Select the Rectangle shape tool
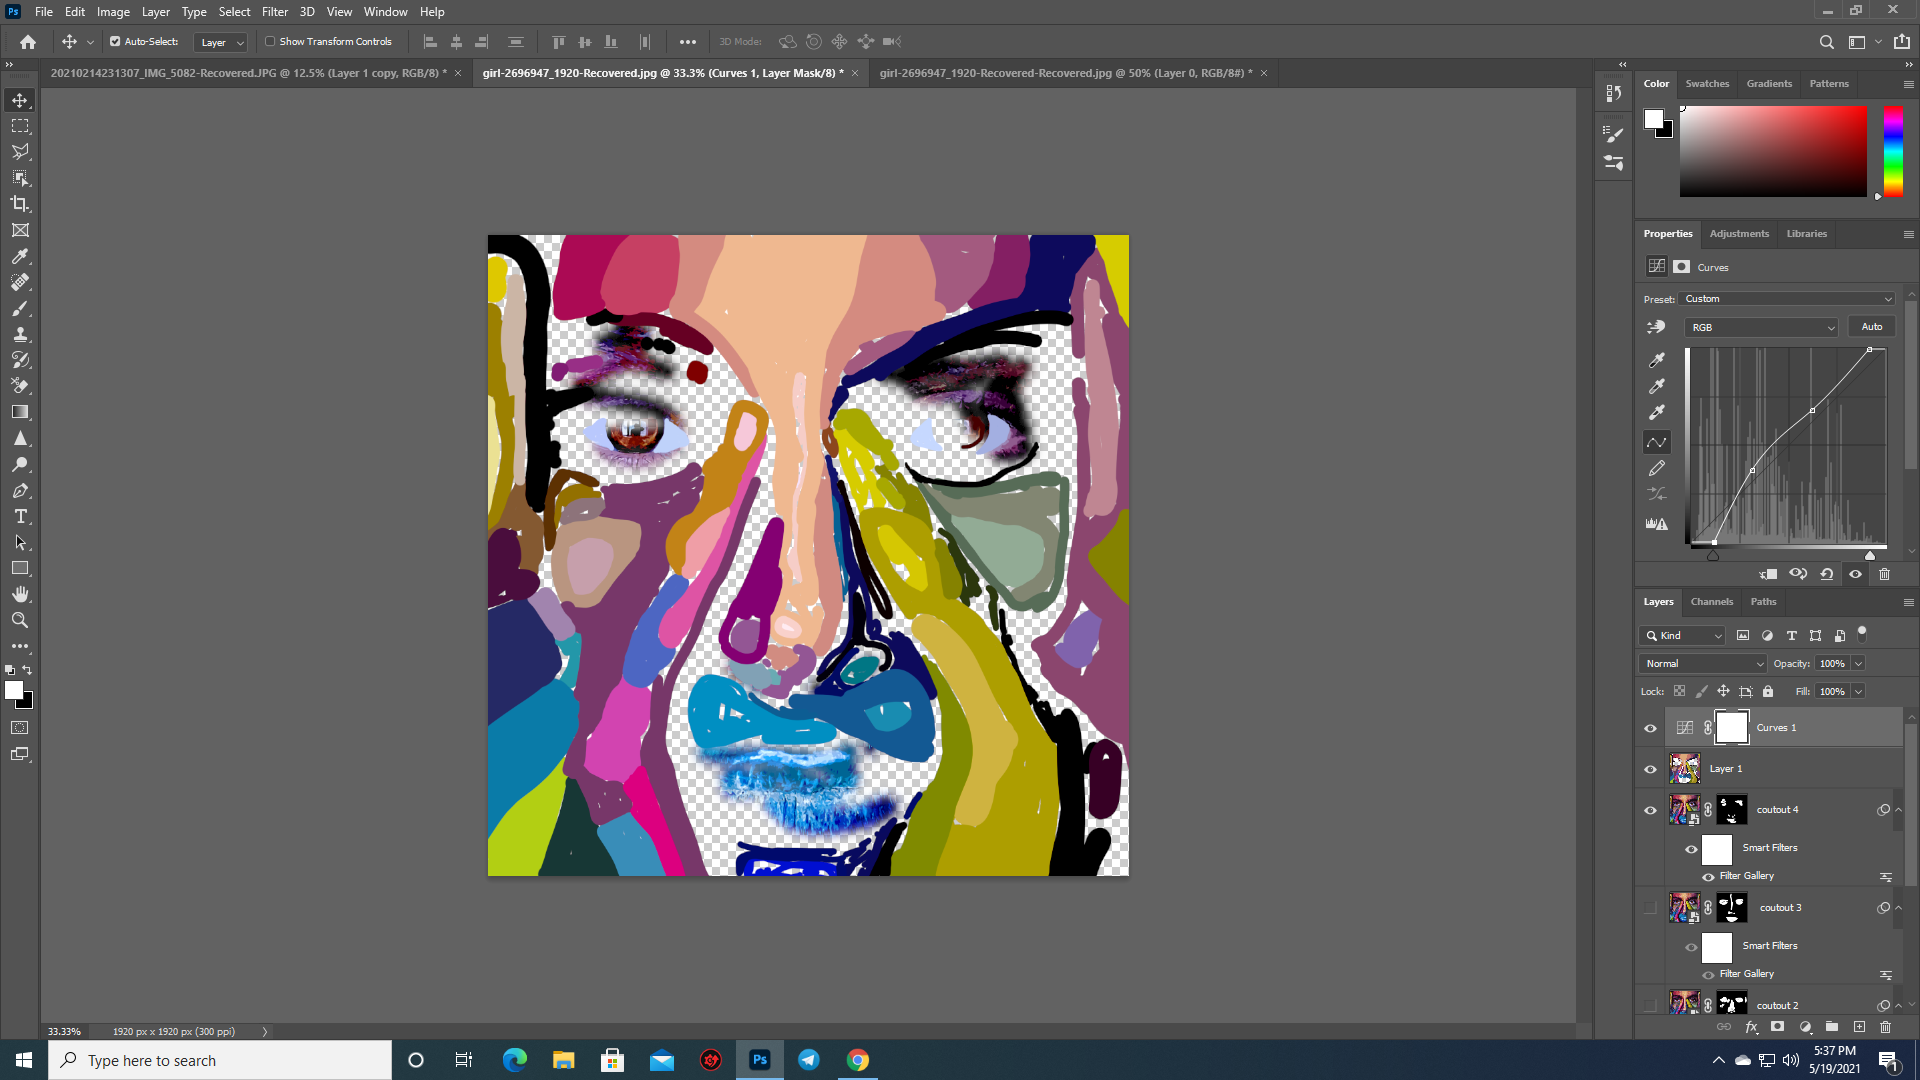Viewport: 1920px width, 1080px height. point(20,568)
